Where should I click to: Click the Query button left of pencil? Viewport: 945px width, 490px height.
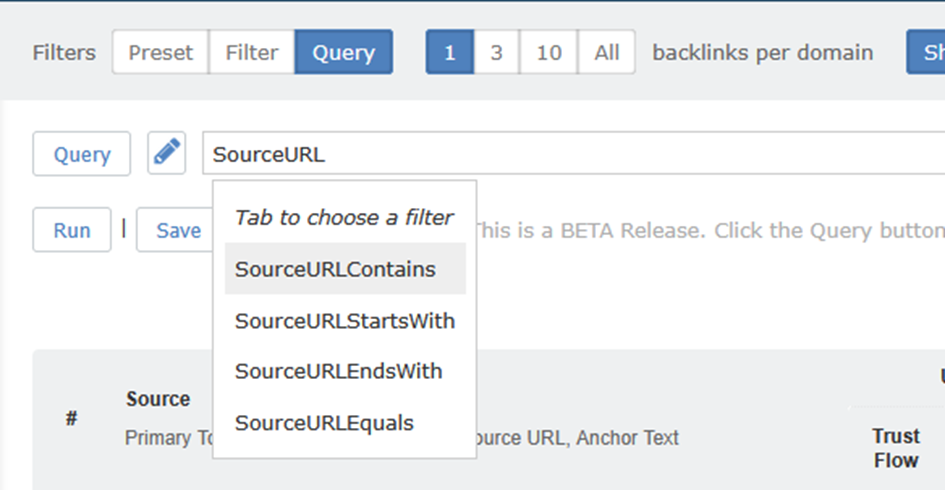click(x=82, y=154)
